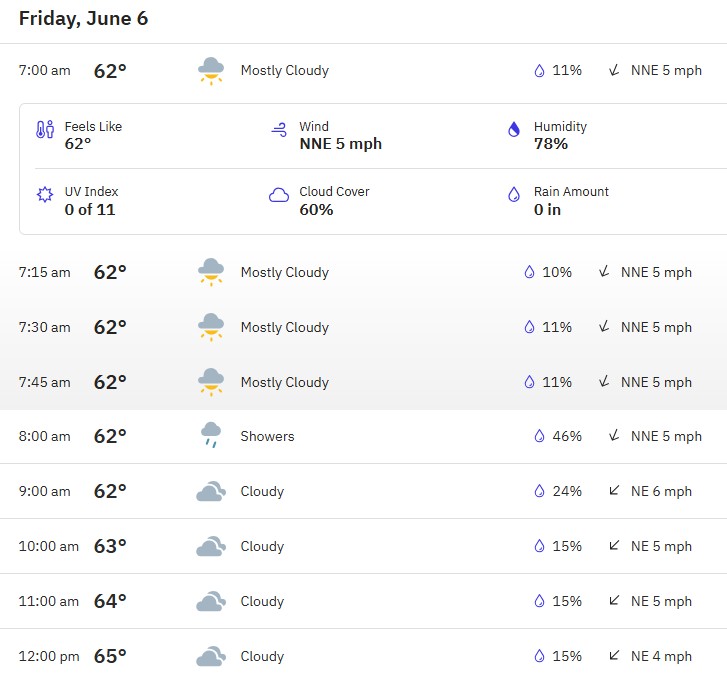
Task: Click the 46% precipitation chance at 8:00 am
Action: 567,436
